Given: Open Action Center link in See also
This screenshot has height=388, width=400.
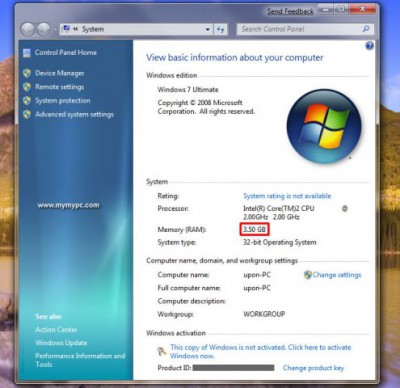Looking at the screenshot, I should [56, 330].
